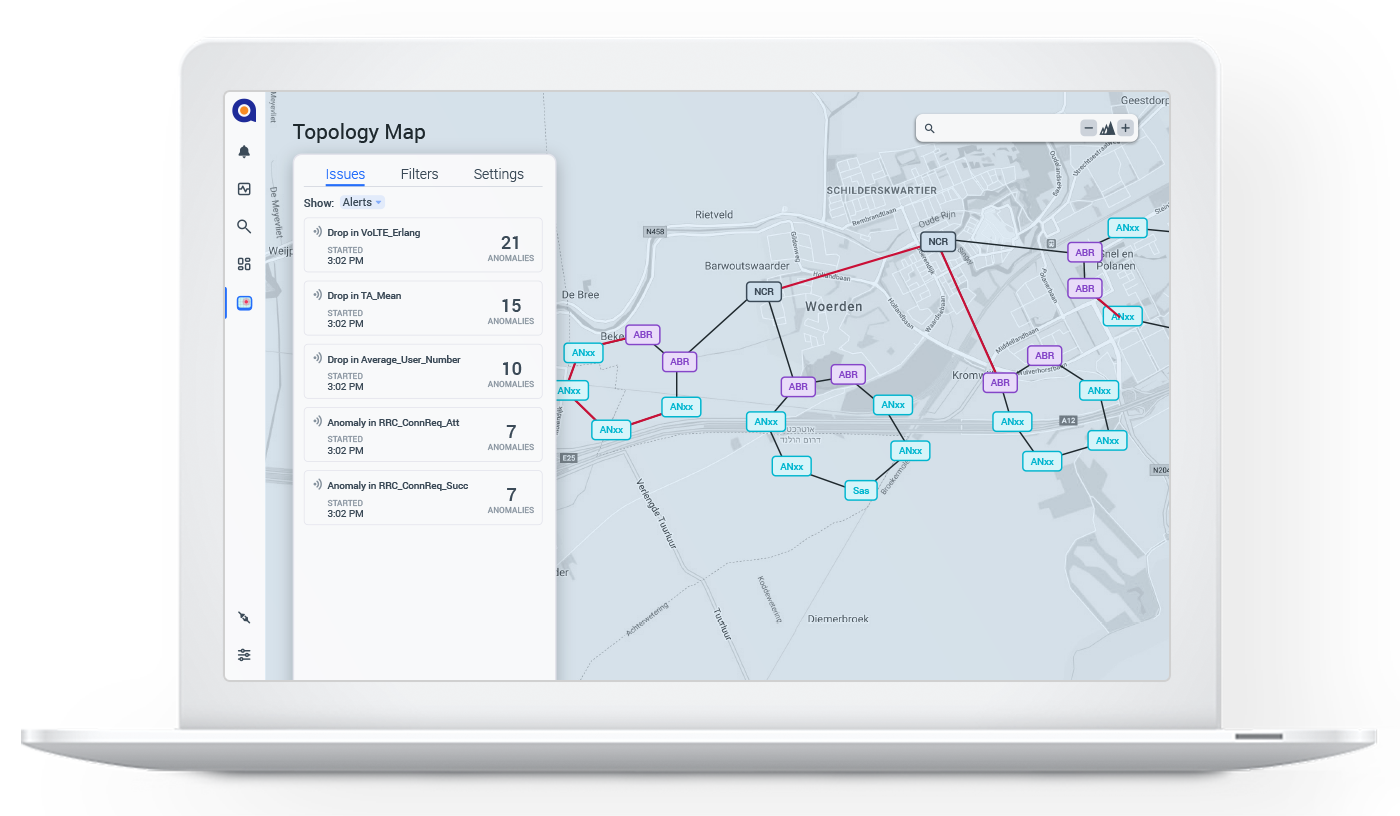Open the activity chart sidebar icon
Viewport: 1400px width, 816px height.
pos(244,189)
